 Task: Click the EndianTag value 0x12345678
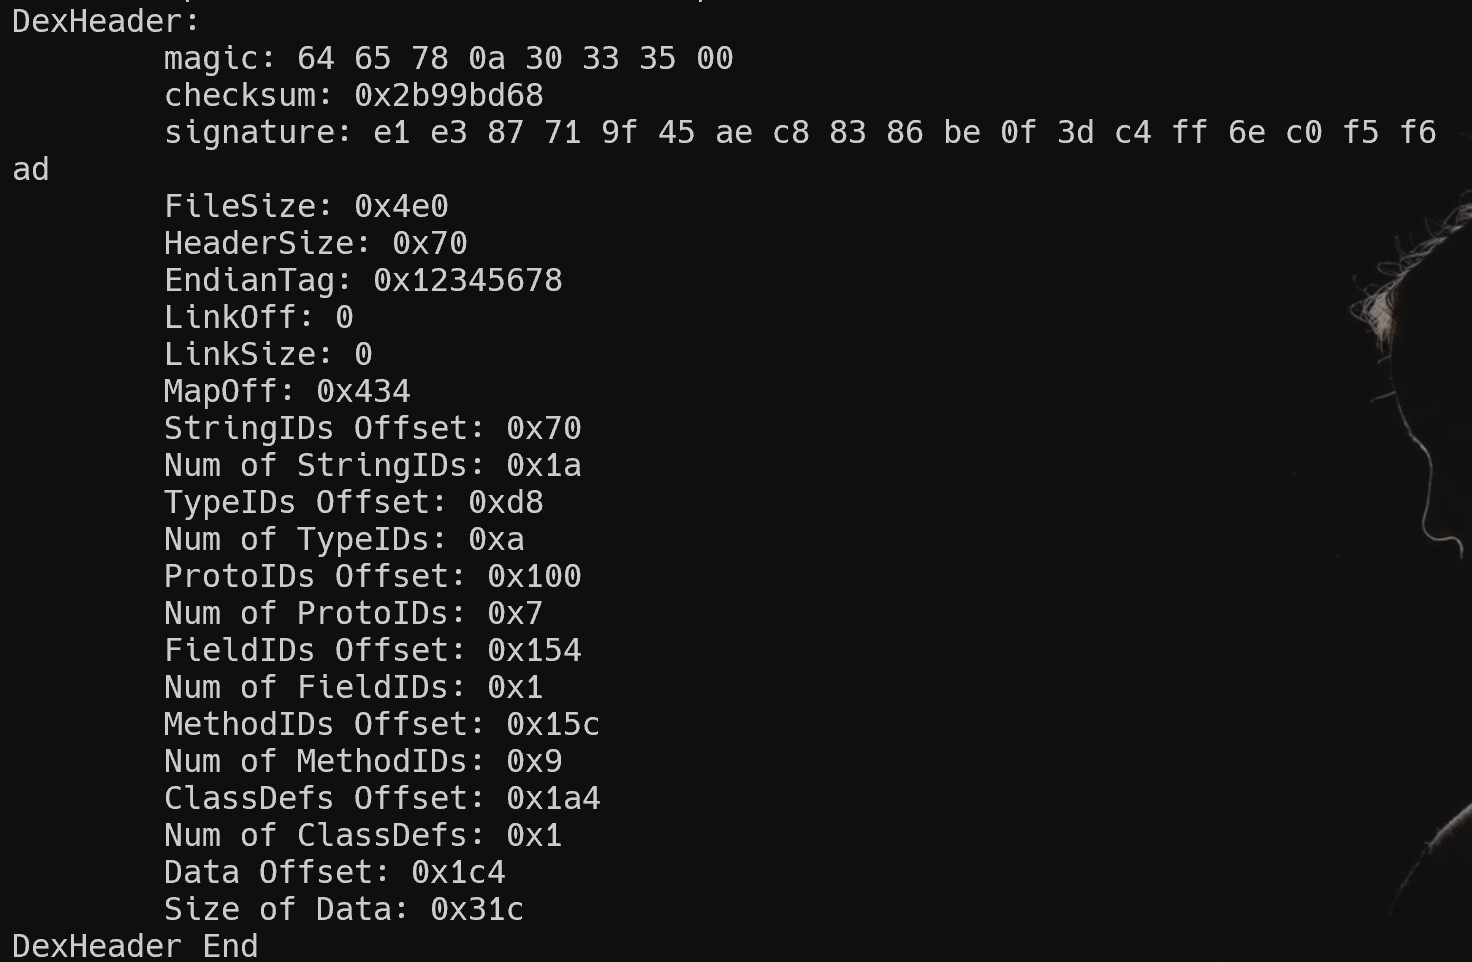(467, 281)
